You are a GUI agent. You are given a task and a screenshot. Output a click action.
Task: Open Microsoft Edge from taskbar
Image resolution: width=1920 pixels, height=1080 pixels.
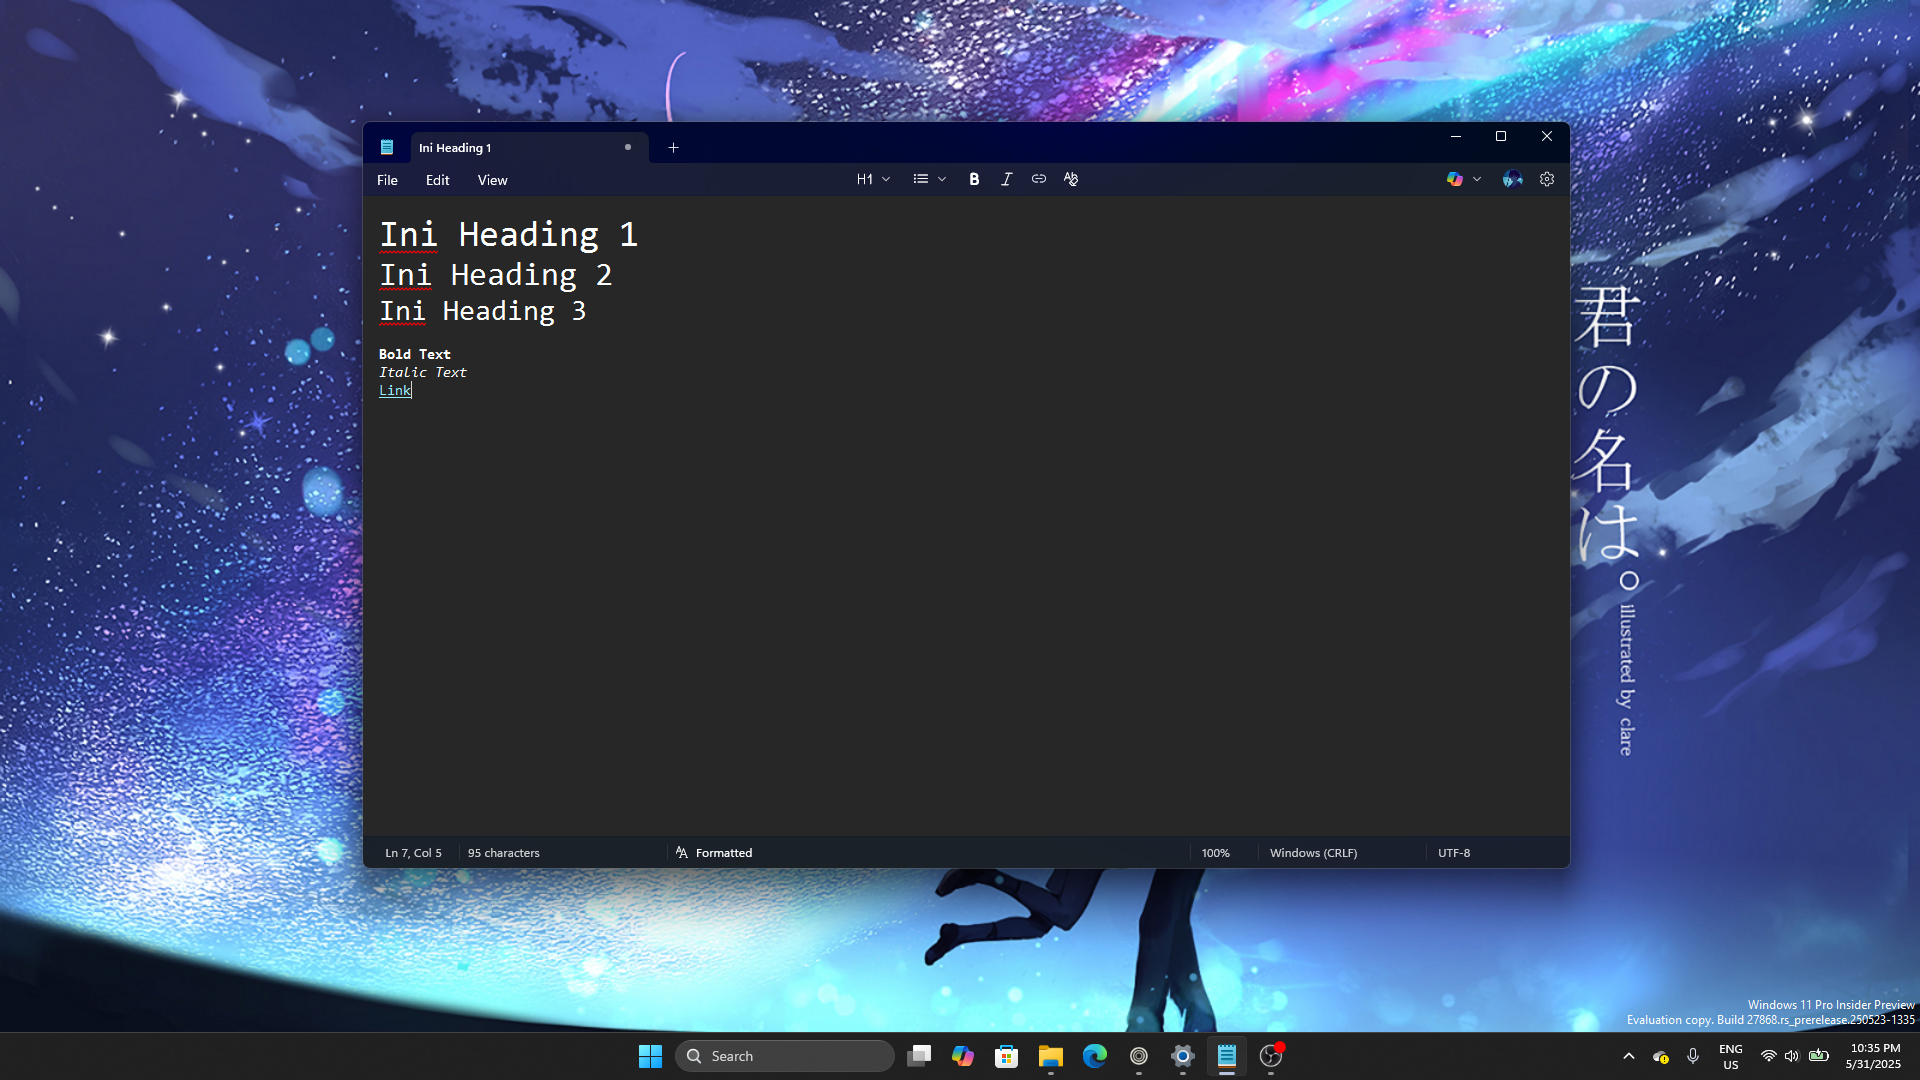1095,1056
